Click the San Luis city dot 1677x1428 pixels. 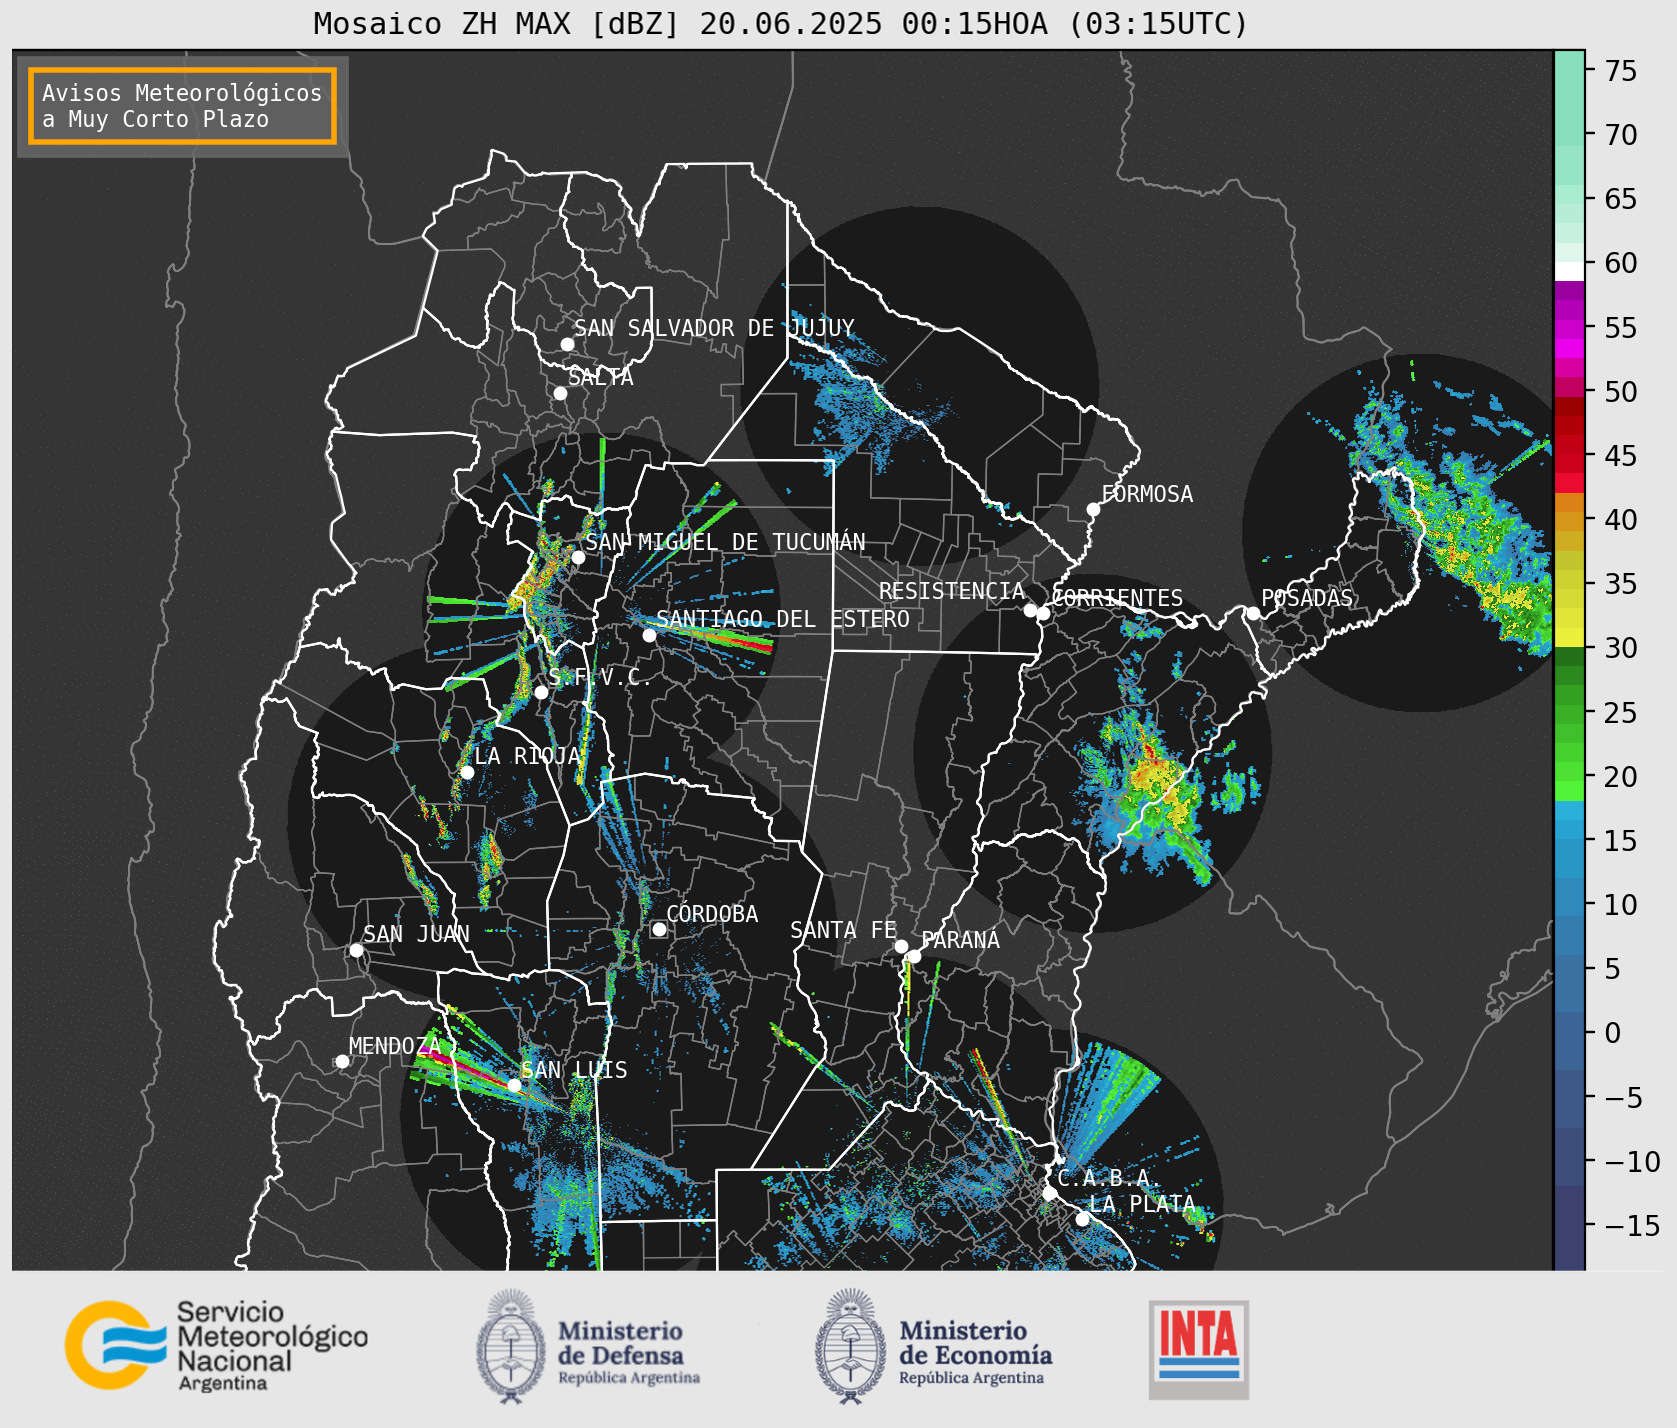click(x=514, y=1085)
